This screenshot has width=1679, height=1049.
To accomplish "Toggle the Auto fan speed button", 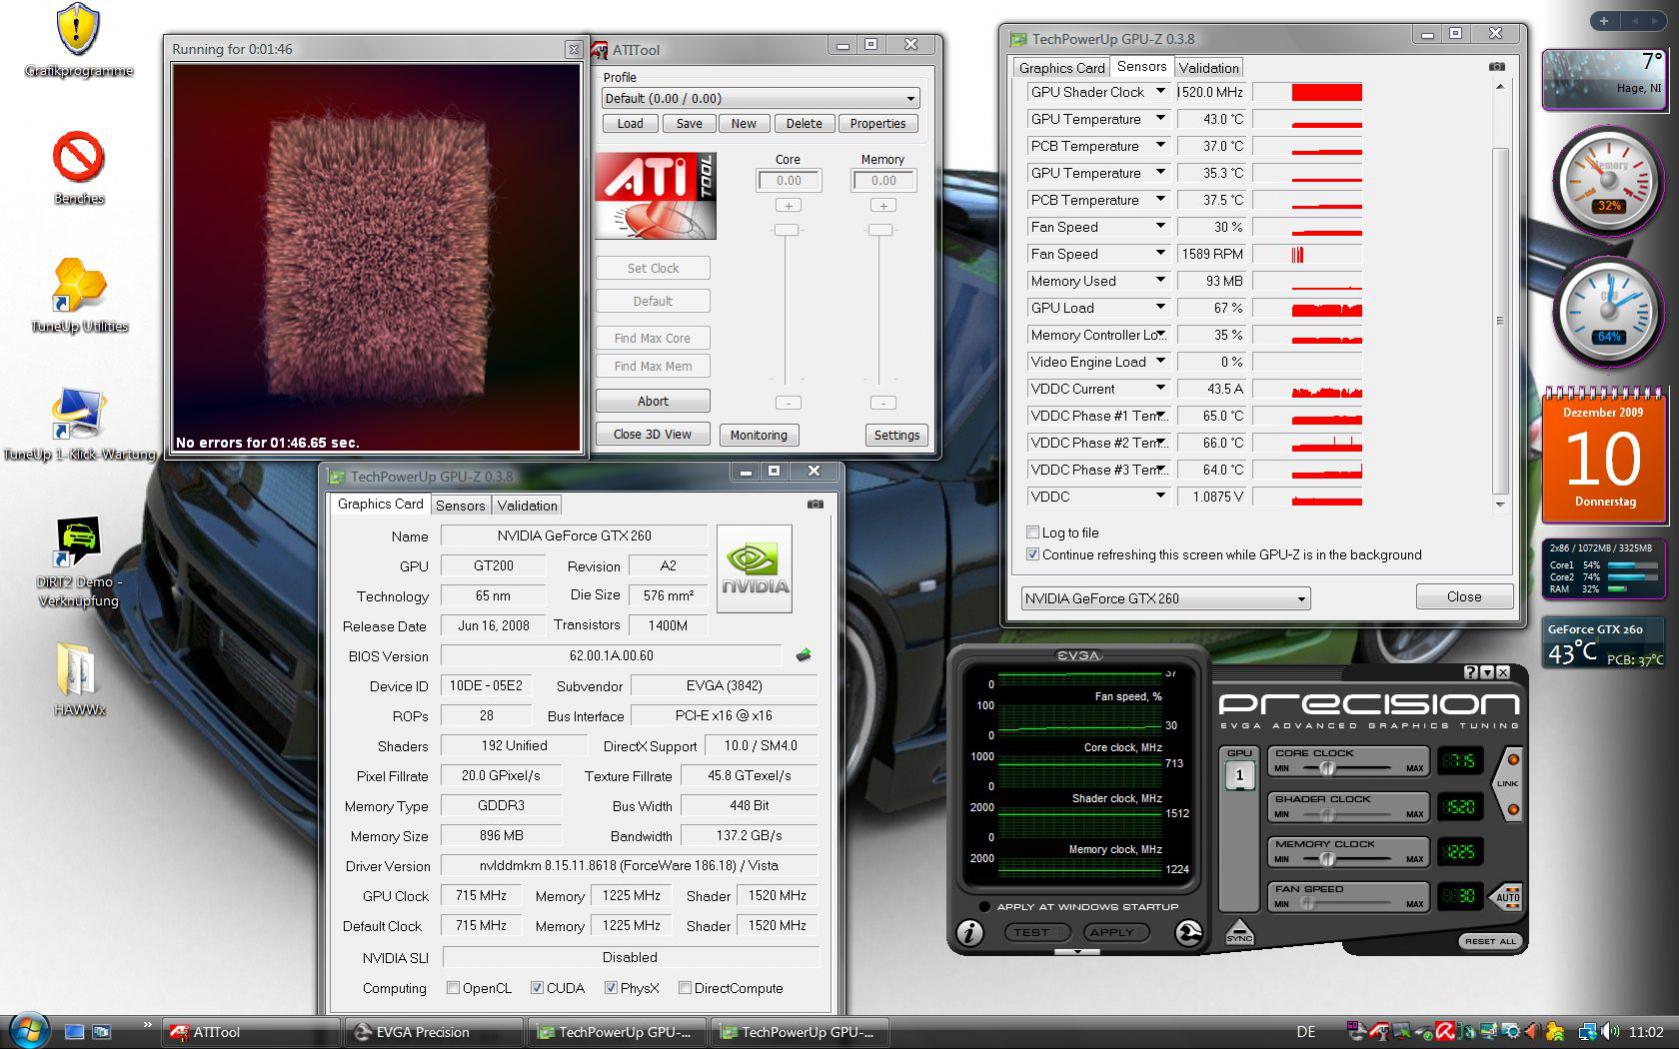I will [1507, 895].
